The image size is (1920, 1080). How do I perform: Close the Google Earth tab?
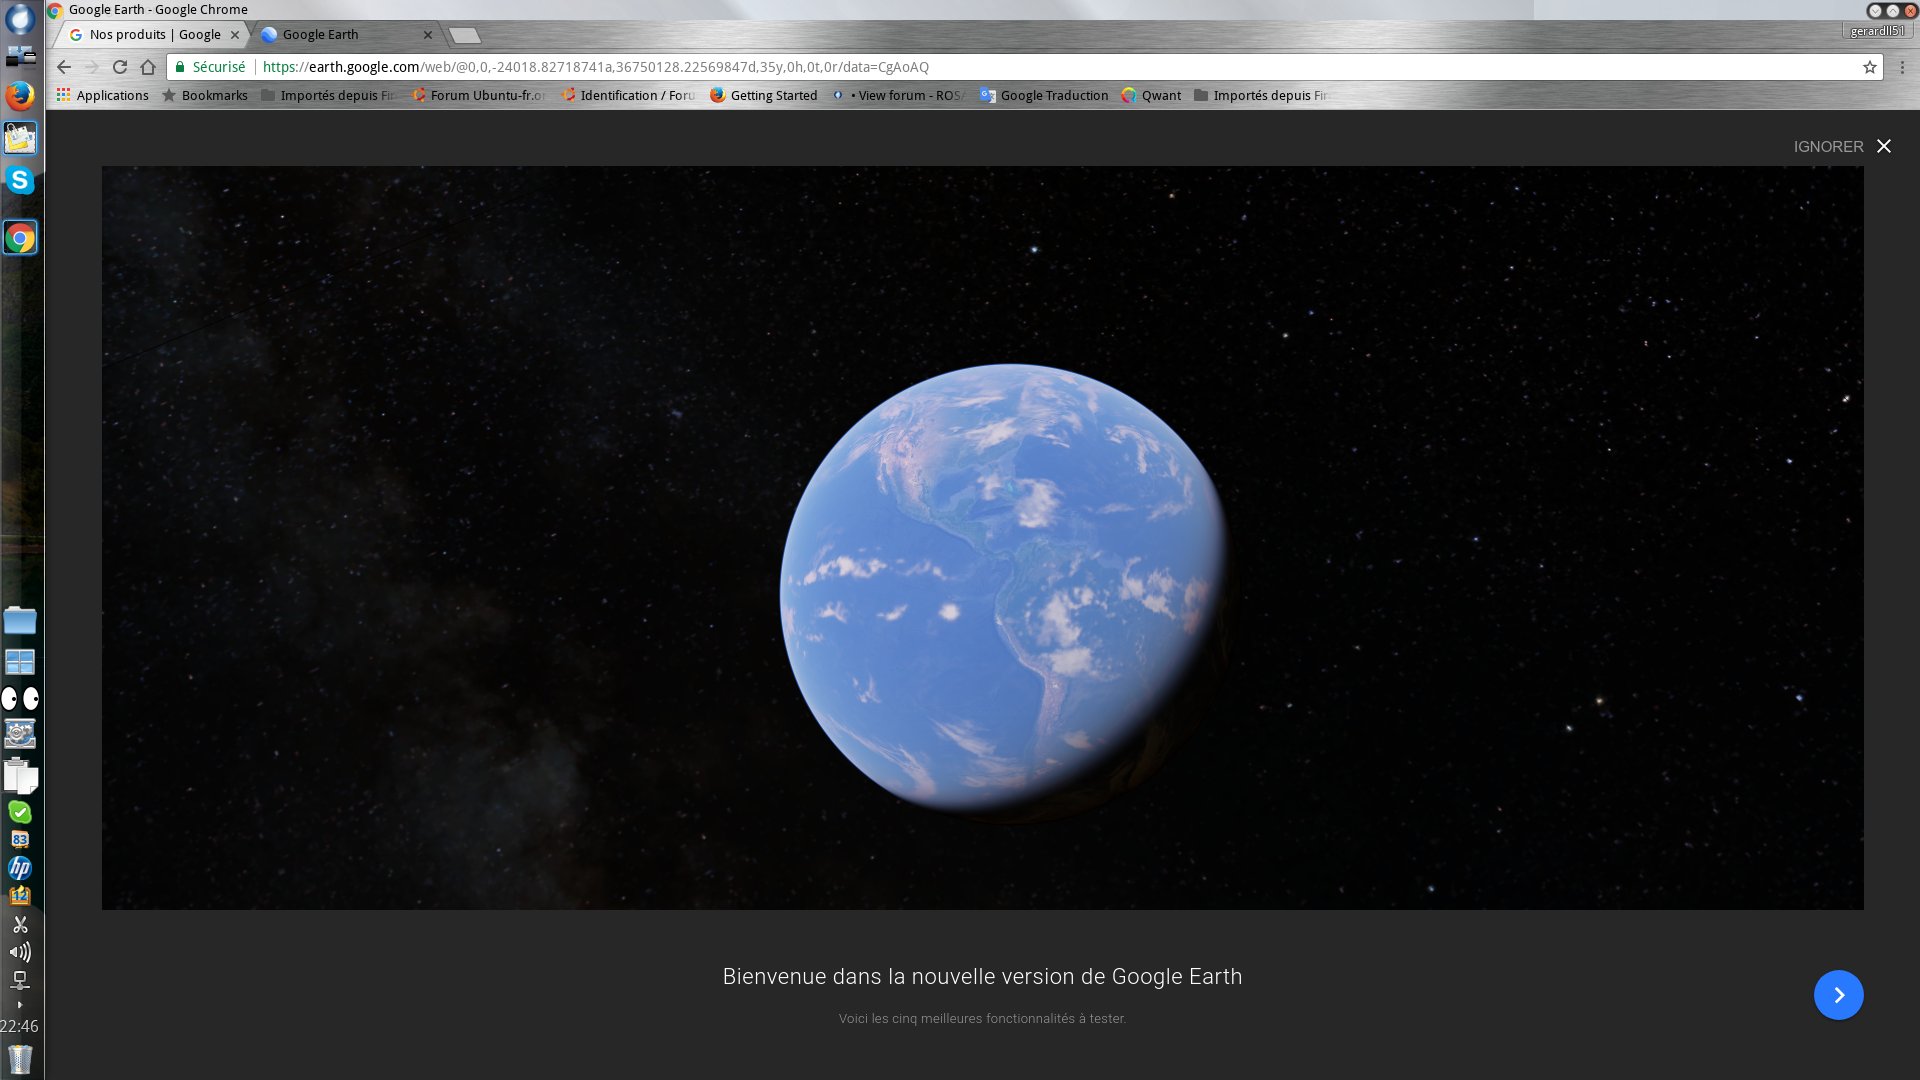(428, 34)
